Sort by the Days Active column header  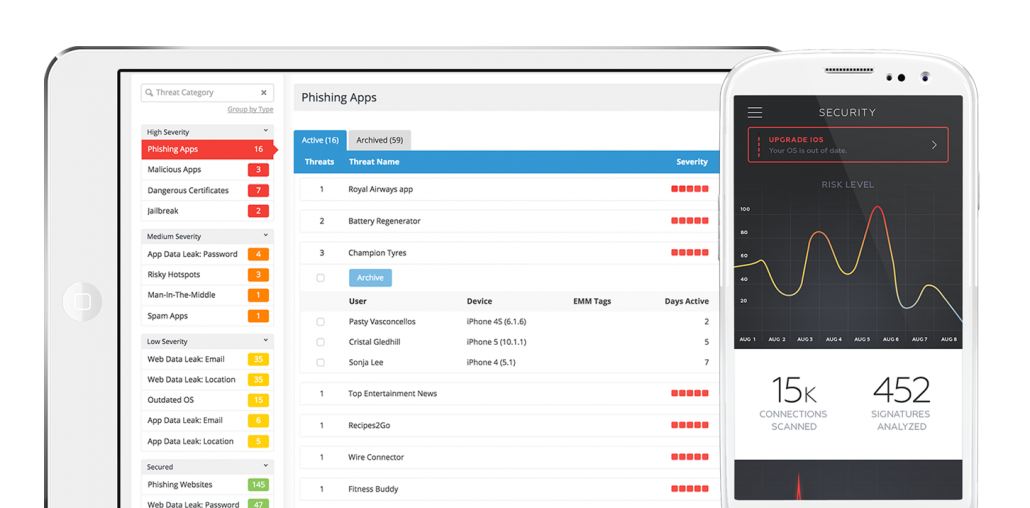coord(686,302)
